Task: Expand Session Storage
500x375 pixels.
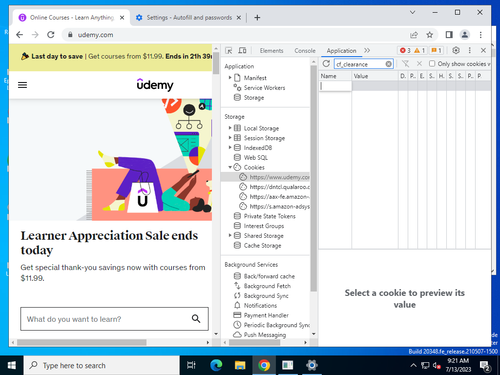Action: click(230, 138)
